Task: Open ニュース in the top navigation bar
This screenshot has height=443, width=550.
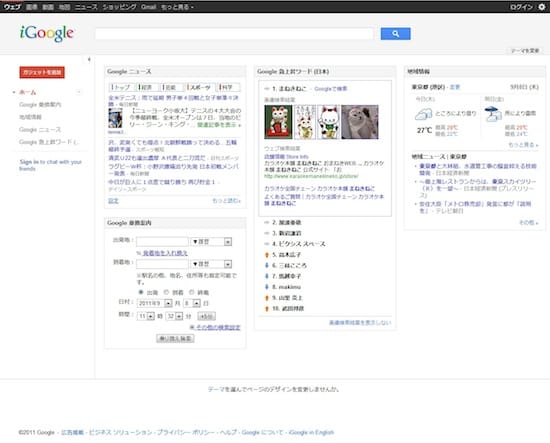Action: pos(86,7)
